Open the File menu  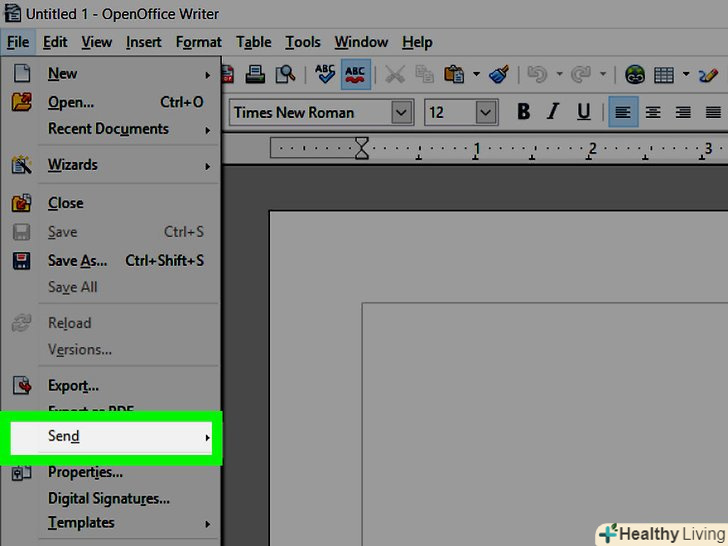[18, 42]
